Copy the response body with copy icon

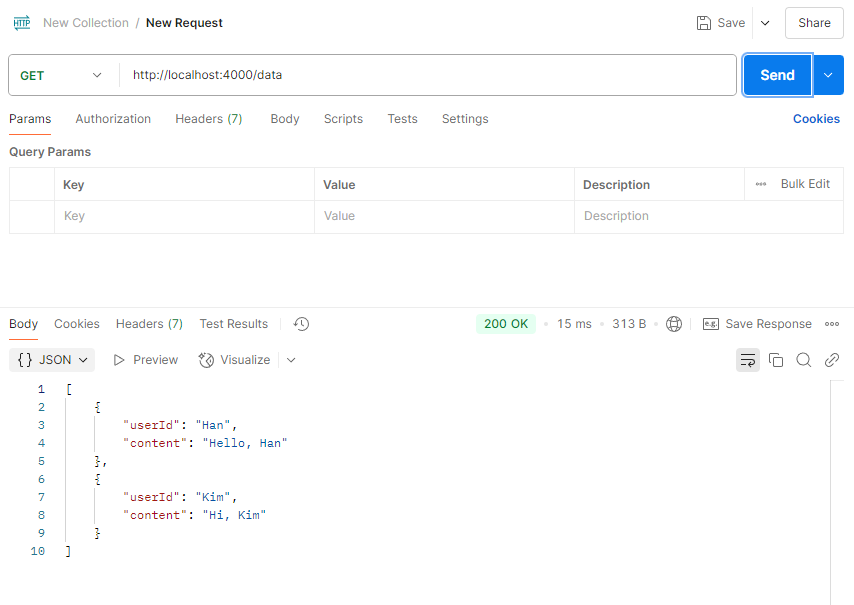[776, 360]
